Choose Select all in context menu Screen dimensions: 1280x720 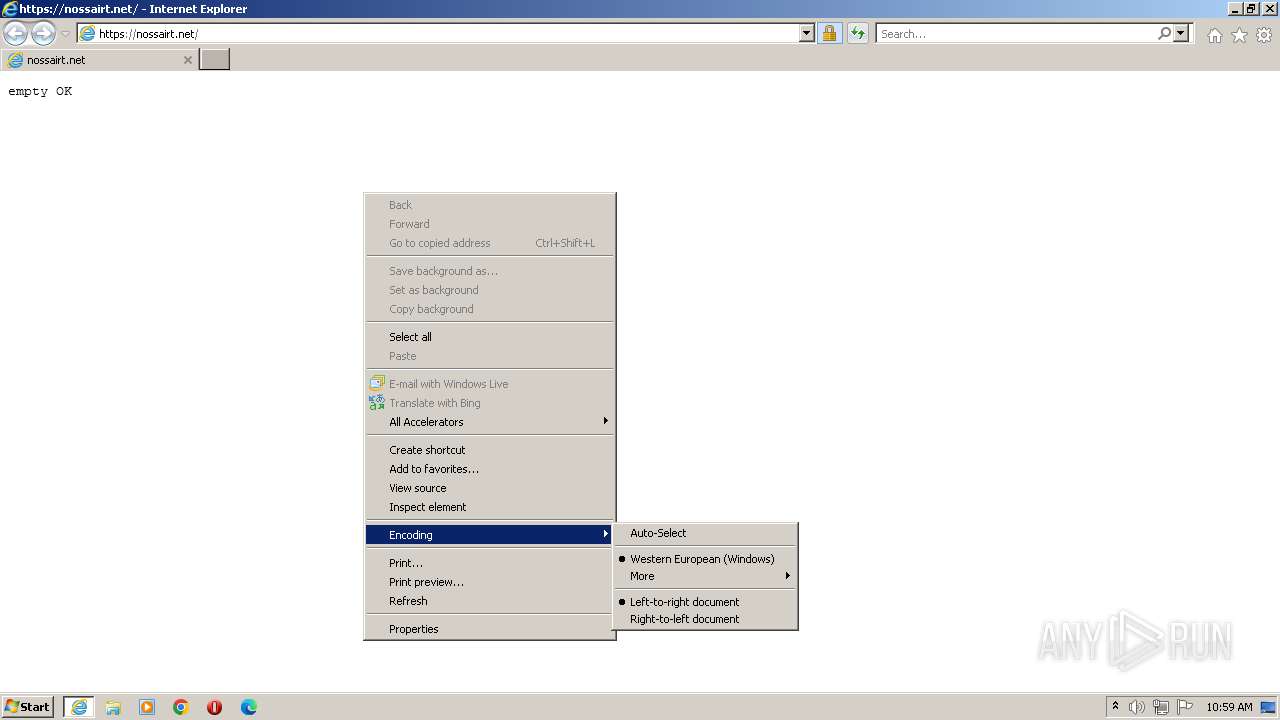tap(490, 337)
